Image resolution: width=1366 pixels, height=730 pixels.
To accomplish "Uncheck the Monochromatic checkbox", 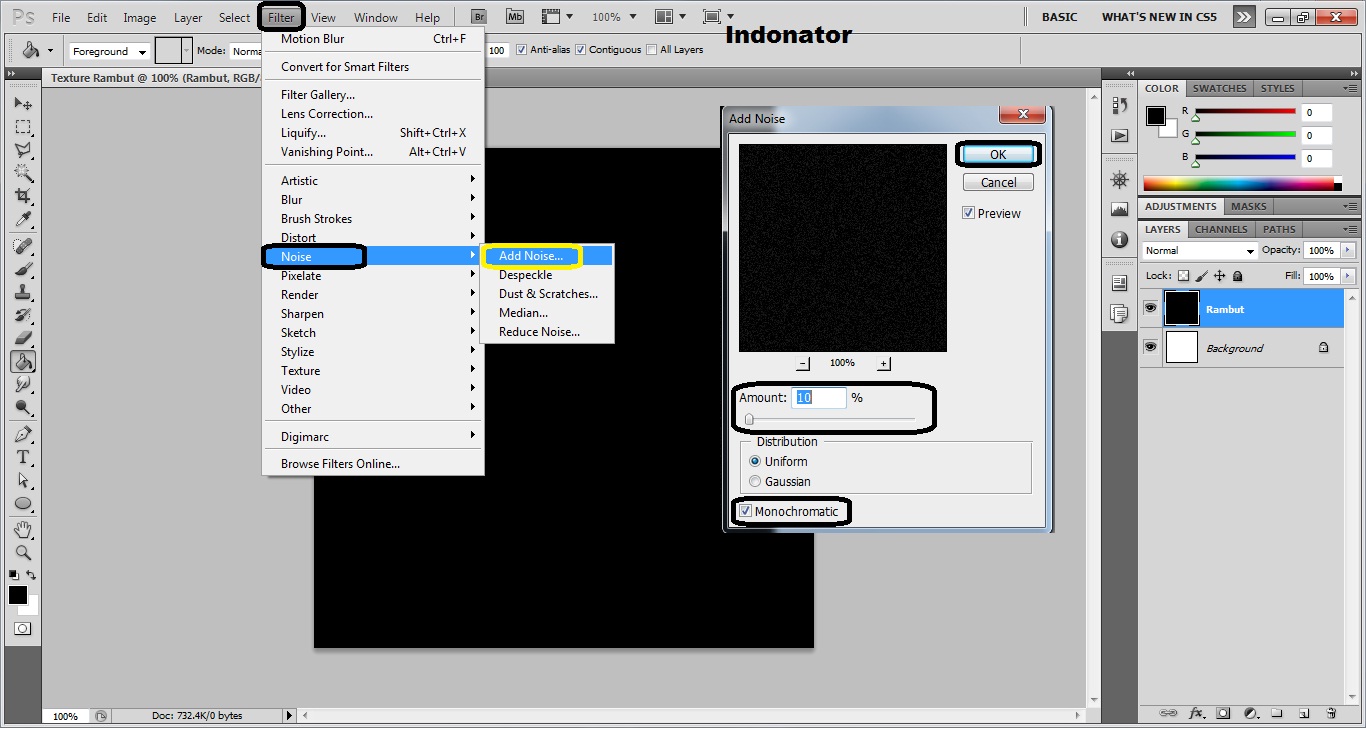I will [x=746, y=511].
